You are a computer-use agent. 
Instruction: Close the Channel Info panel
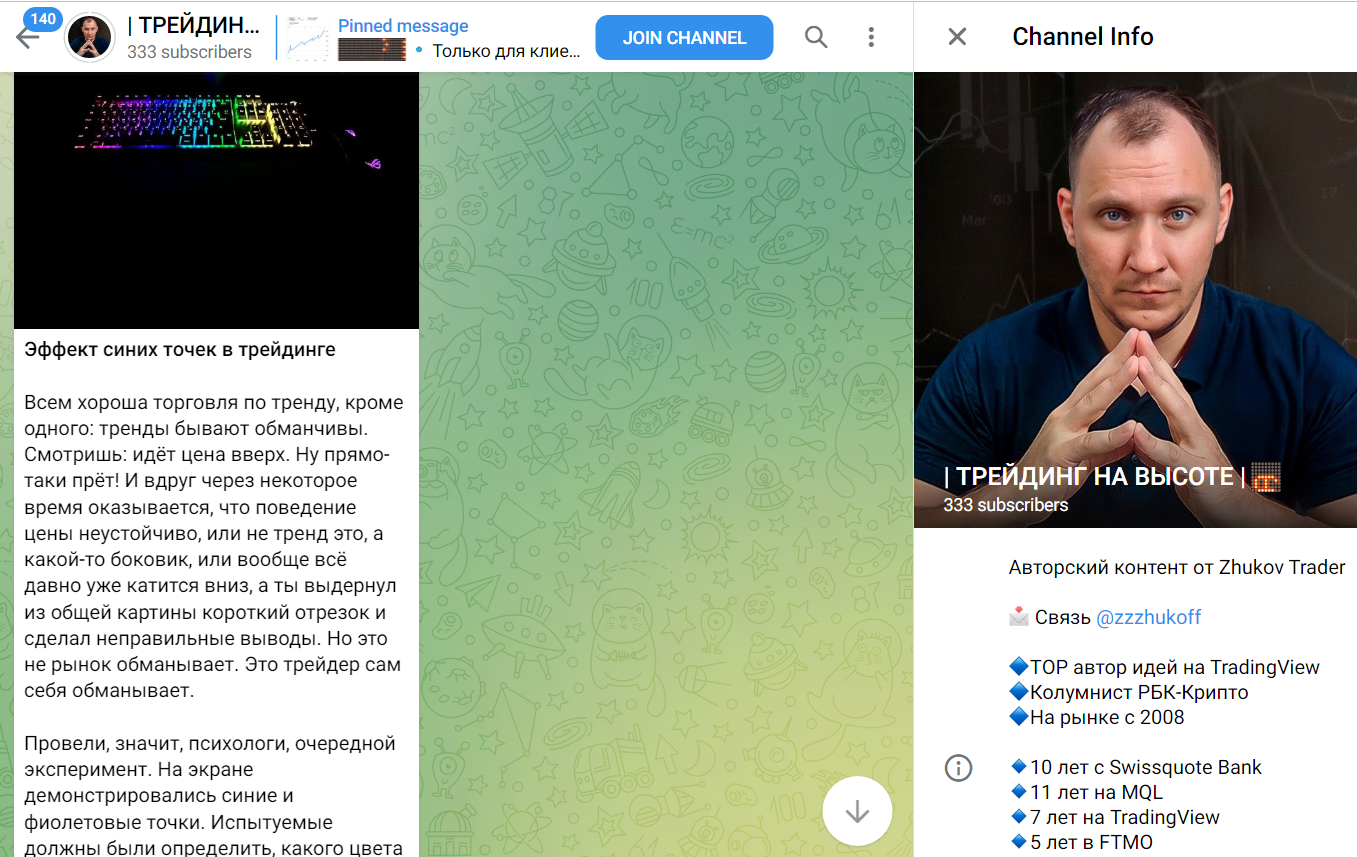coord(957,37)
